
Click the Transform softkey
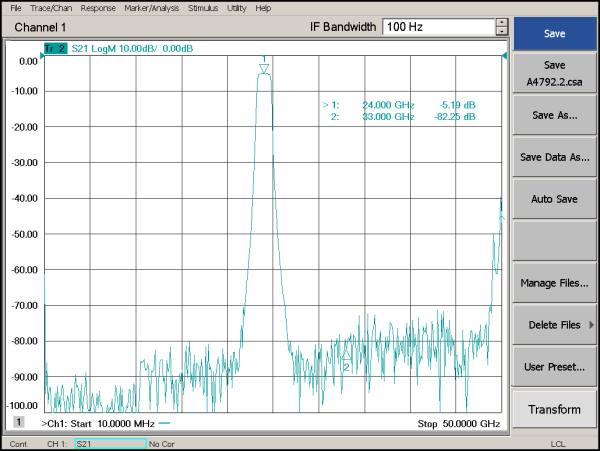(x=554, y=409)
